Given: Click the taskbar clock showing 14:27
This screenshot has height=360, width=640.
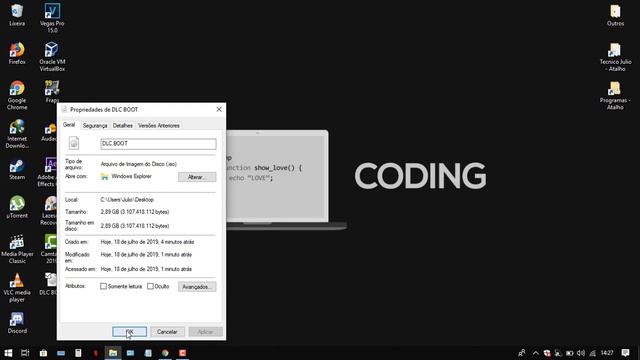Looking at the screenshot, I should pyautogui.click(x=607, y=353).
